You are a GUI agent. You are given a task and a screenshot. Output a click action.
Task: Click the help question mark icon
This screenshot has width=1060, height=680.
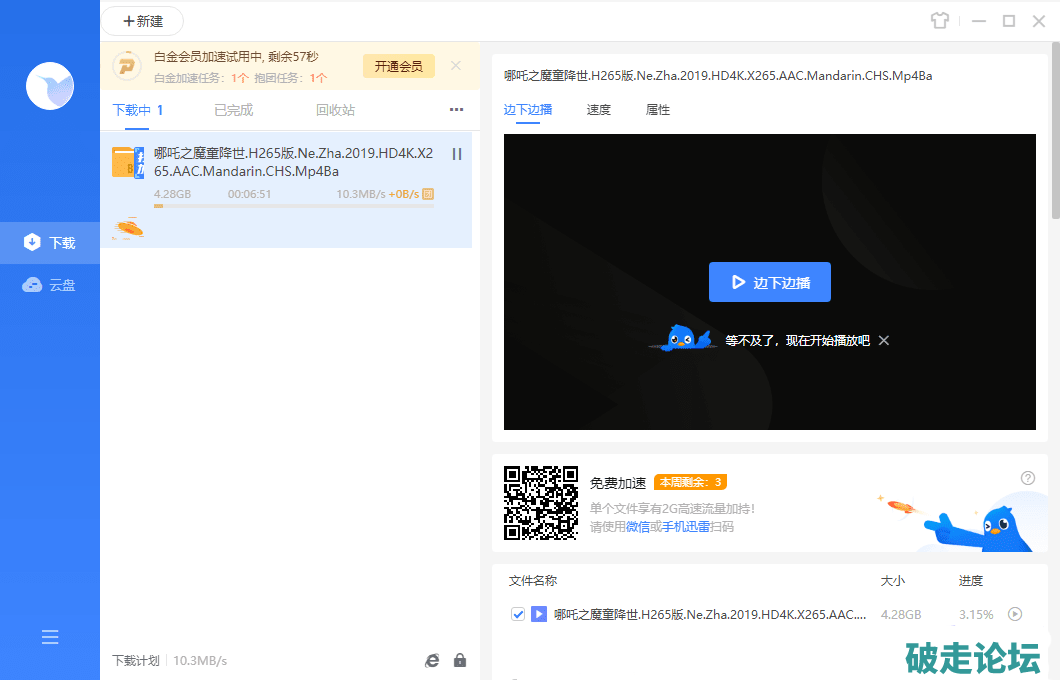pyautogui.click(x=1027, y=478)
